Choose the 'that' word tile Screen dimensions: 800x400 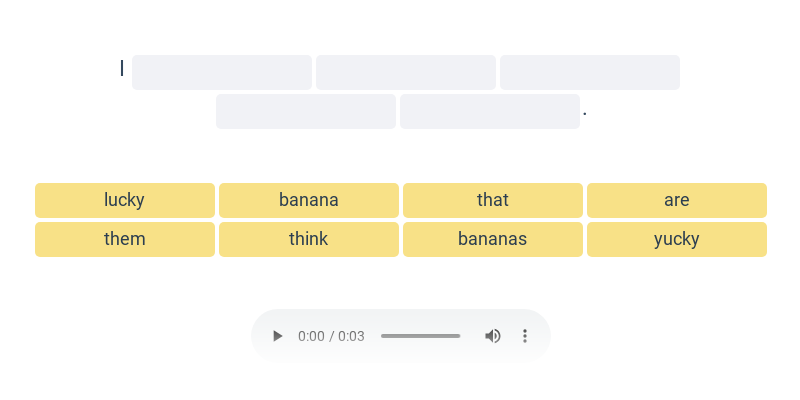pyautogui.click(x=493, y=200)
